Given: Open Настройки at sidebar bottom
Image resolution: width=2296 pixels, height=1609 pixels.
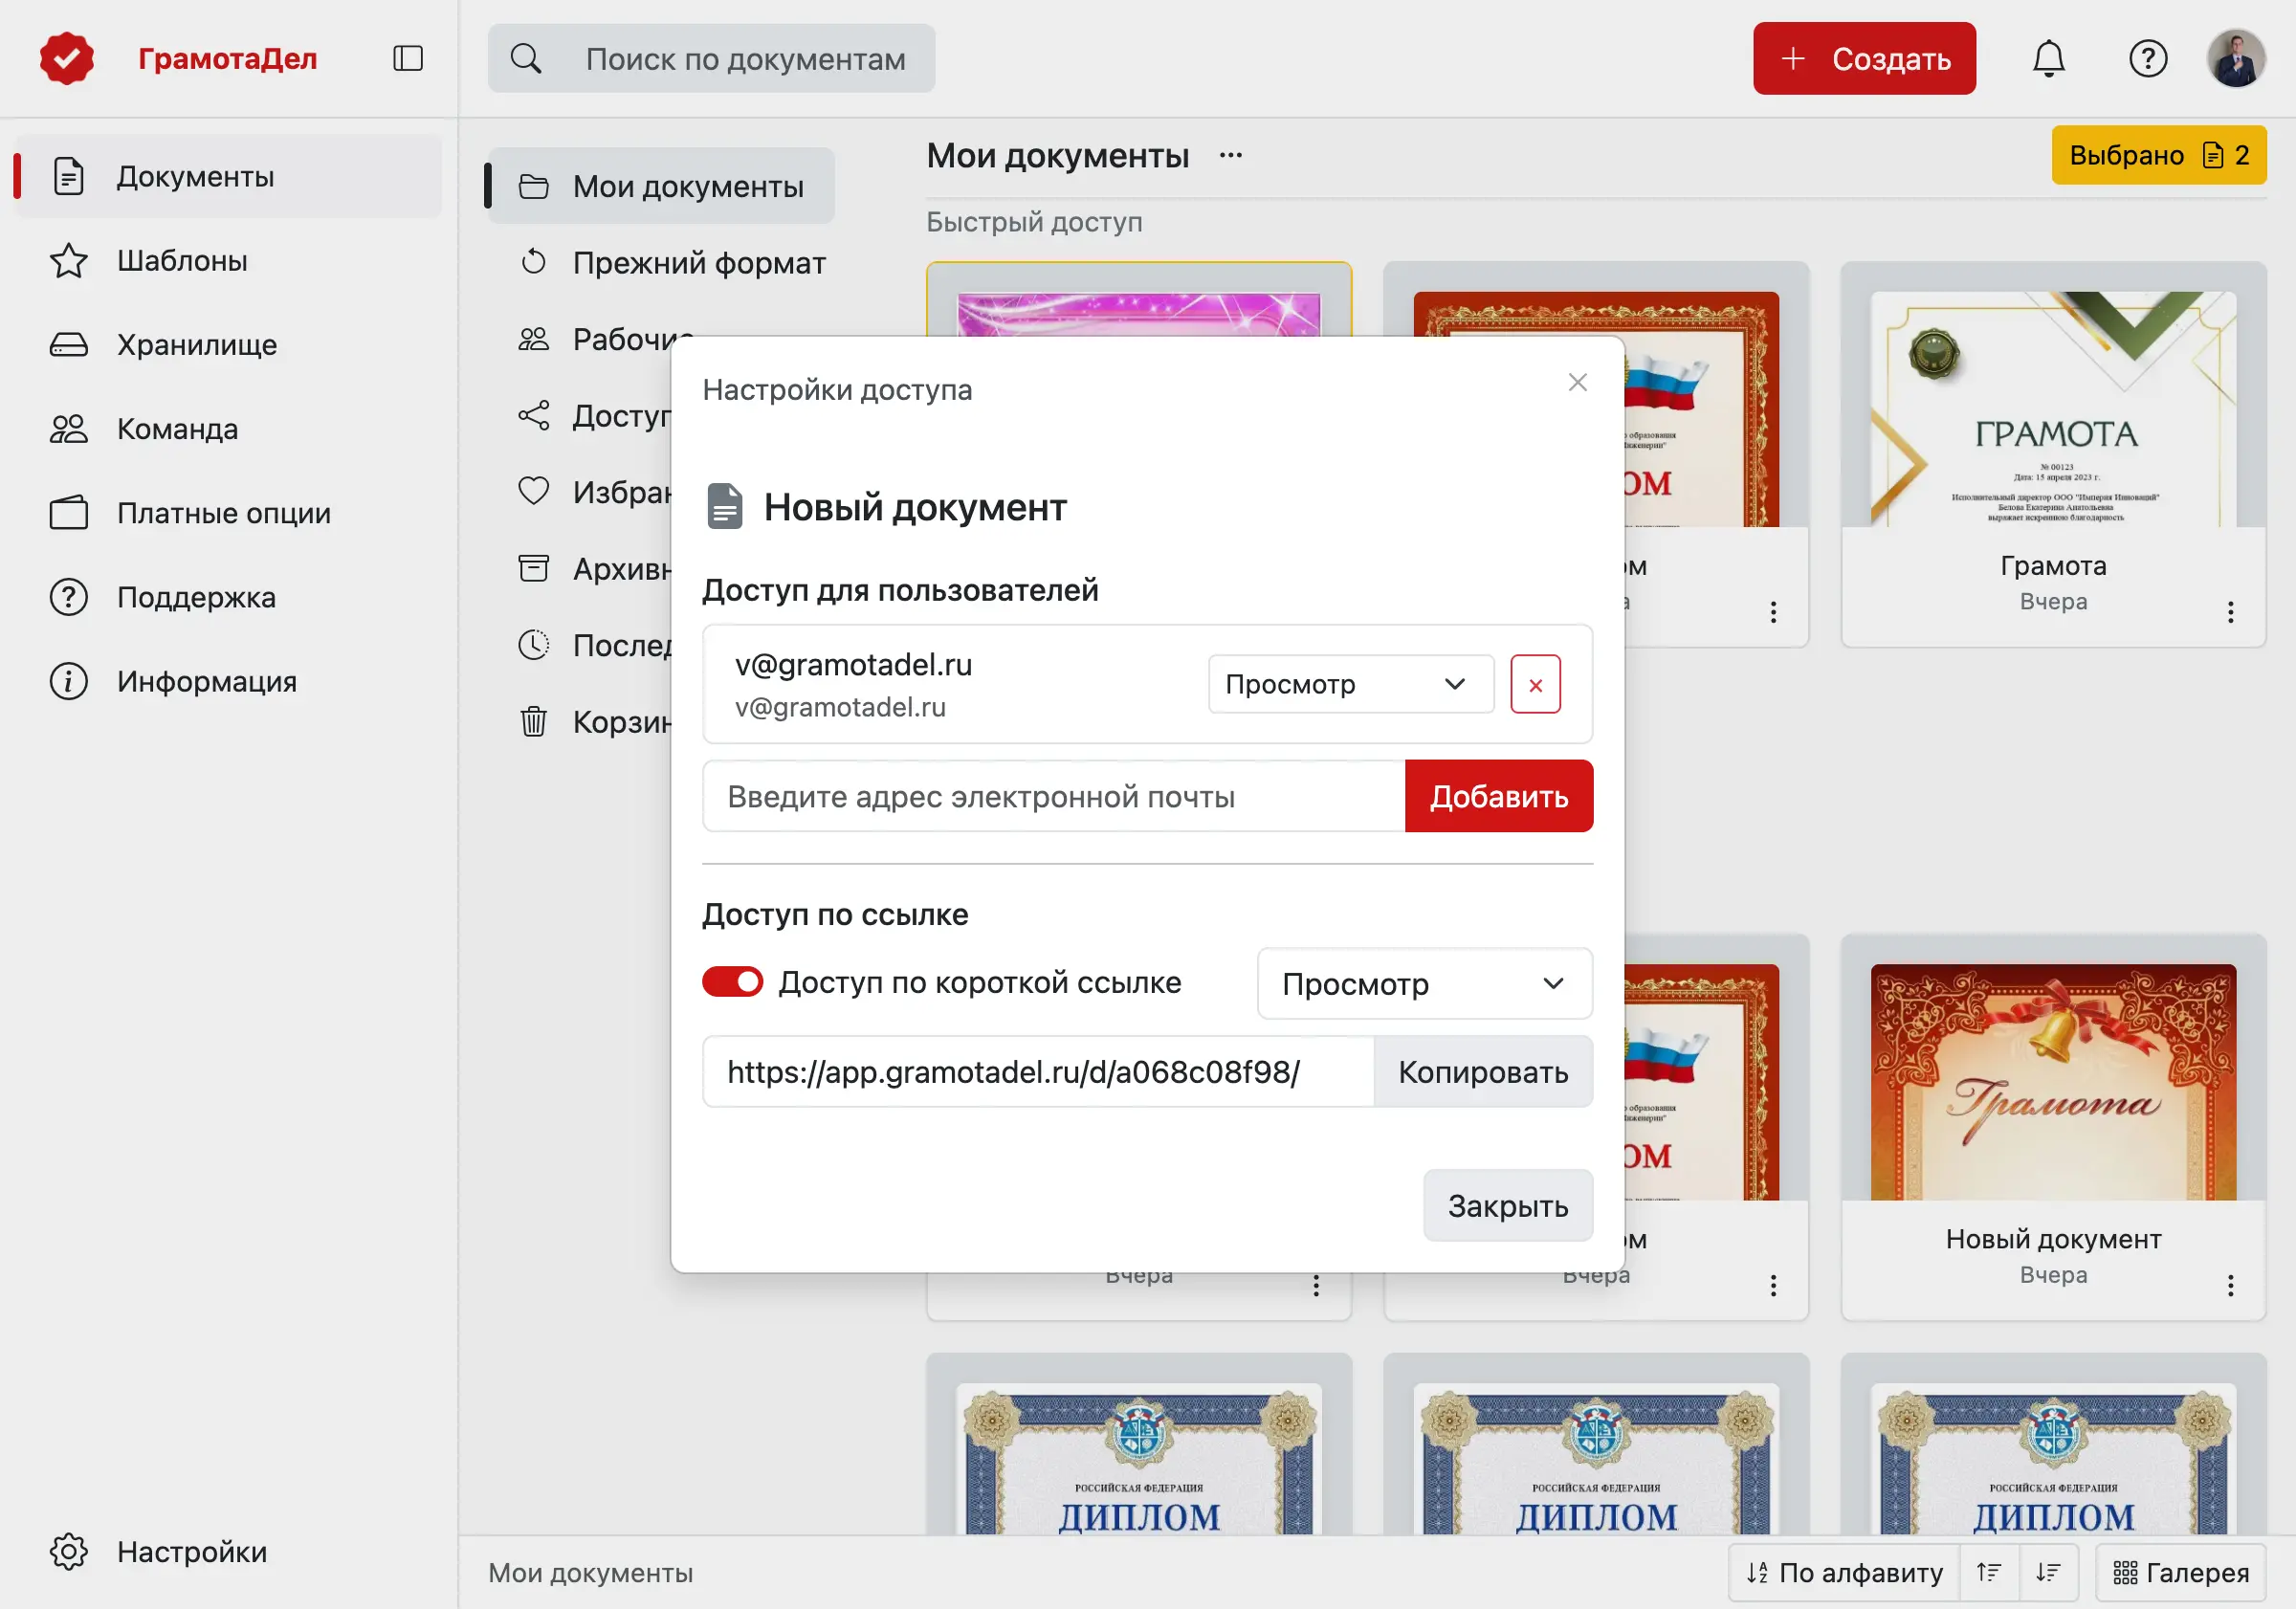Looking at the screenshot, I should click(x=228, y=1551).
